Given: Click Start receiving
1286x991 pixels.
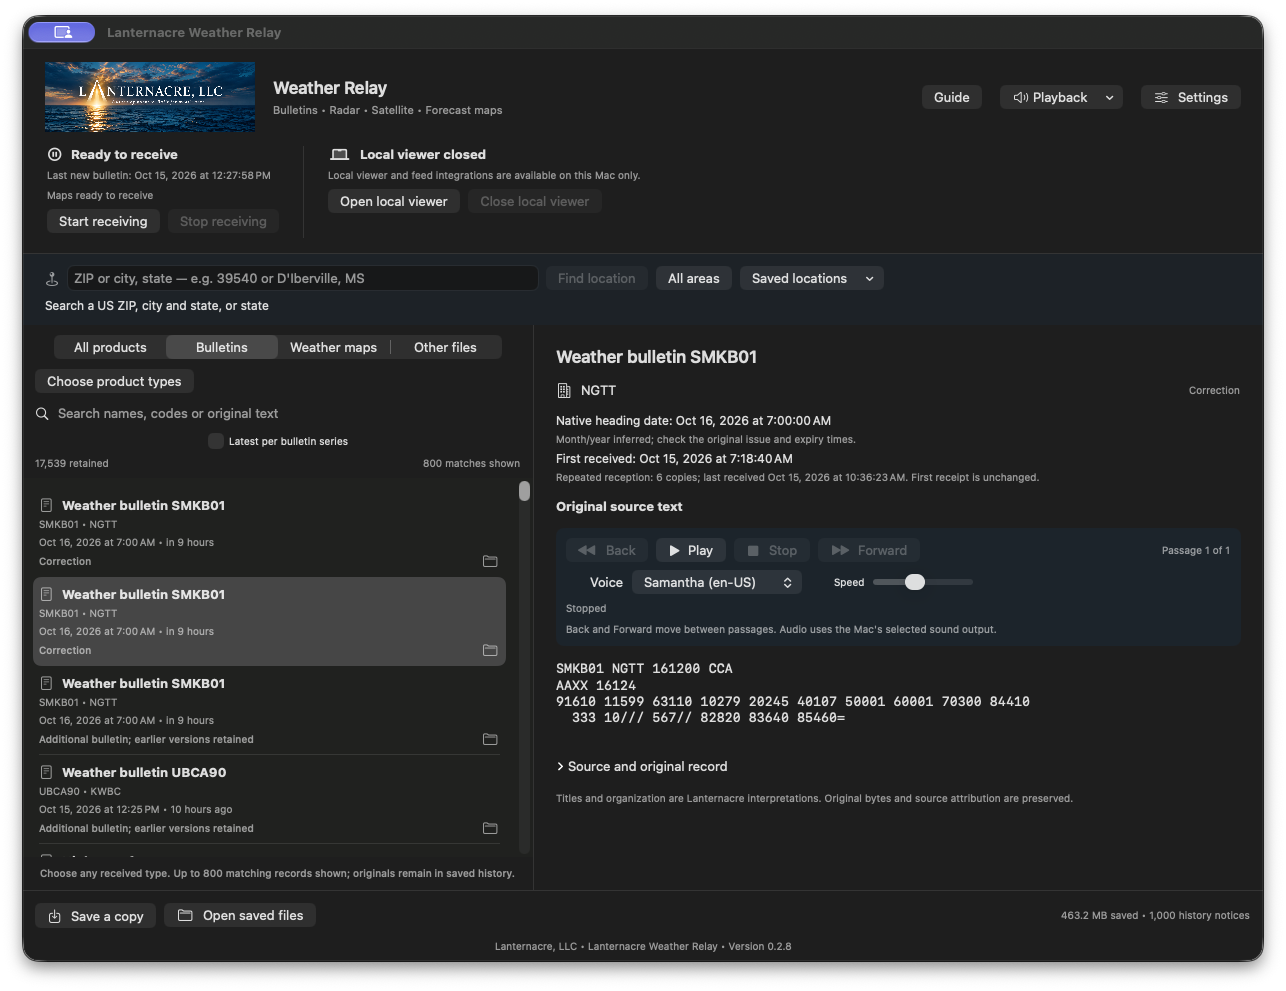Looking at the screenshot, I should 103,221.
